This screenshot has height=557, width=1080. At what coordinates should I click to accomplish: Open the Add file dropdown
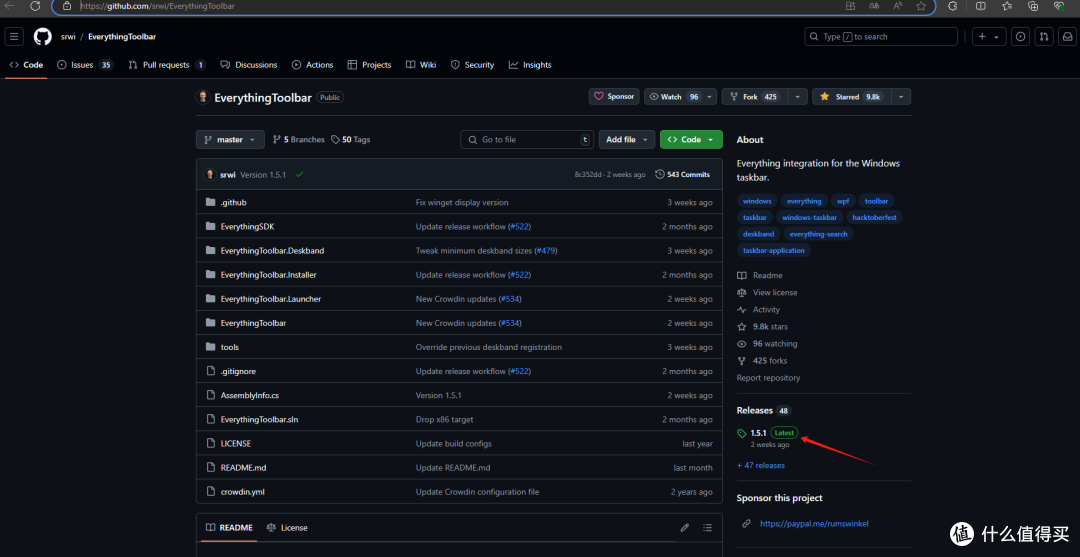coord(626,139)
